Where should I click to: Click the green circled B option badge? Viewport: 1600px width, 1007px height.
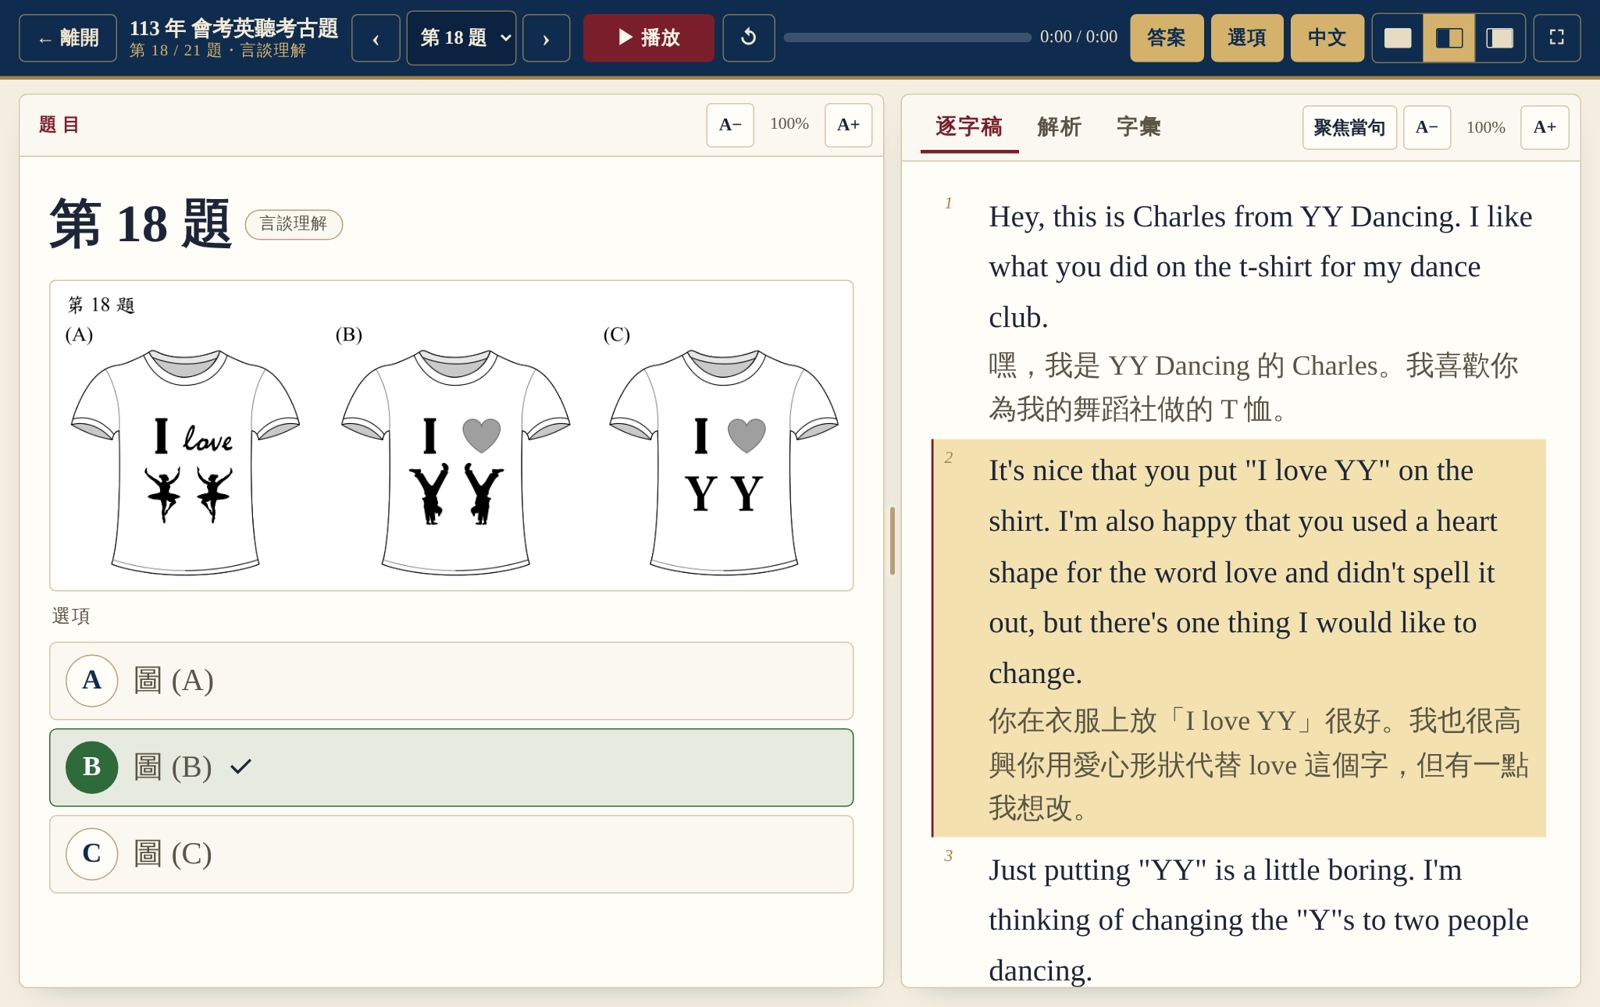92,767
